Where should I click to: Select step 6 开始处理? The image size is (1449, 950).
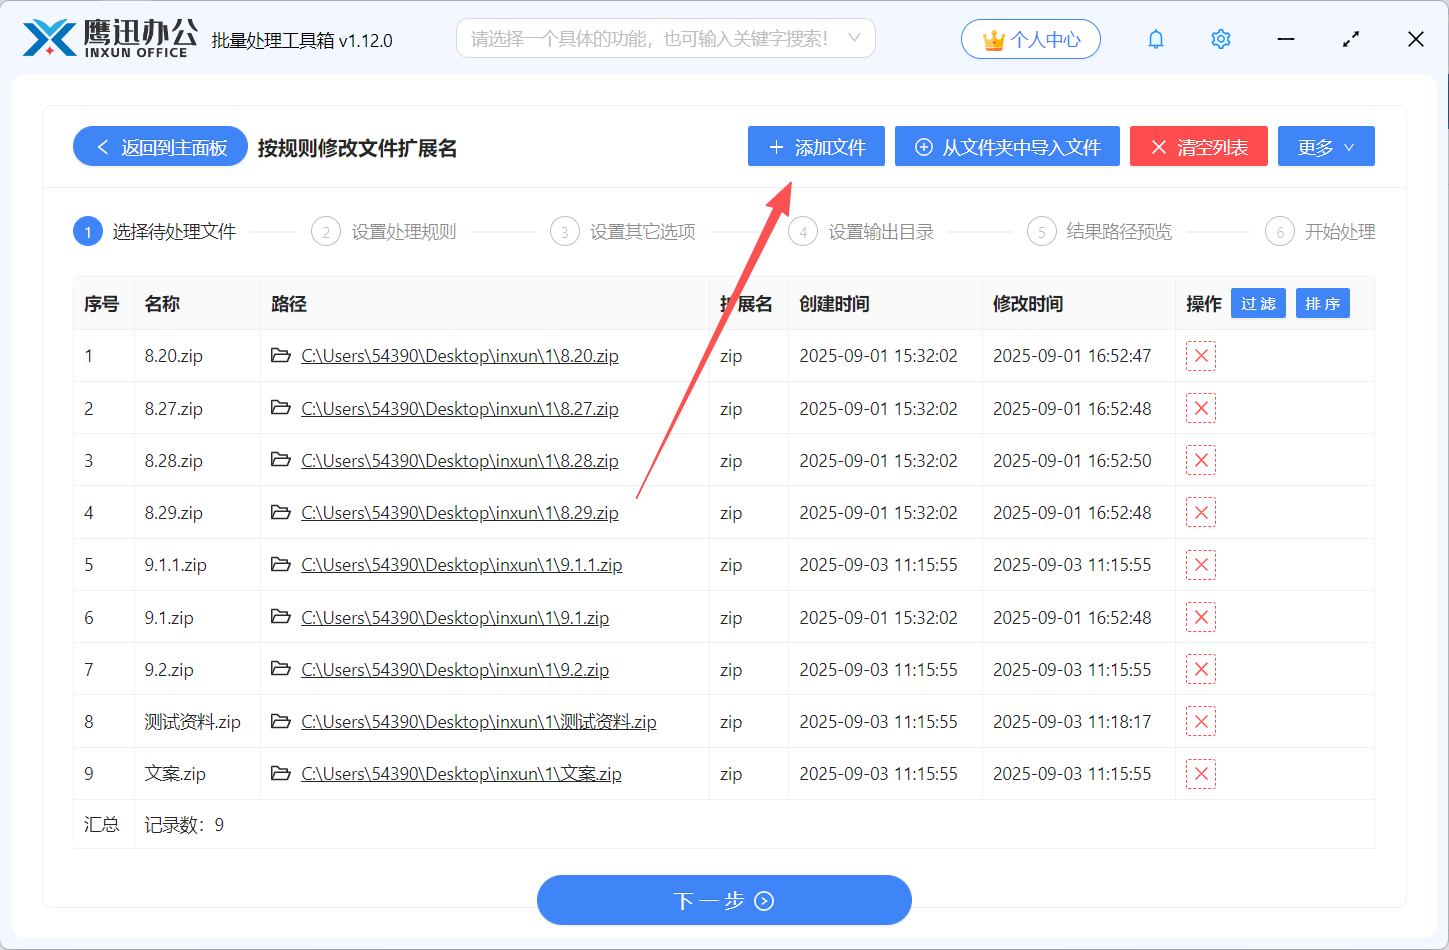[x=1321, y=232]
